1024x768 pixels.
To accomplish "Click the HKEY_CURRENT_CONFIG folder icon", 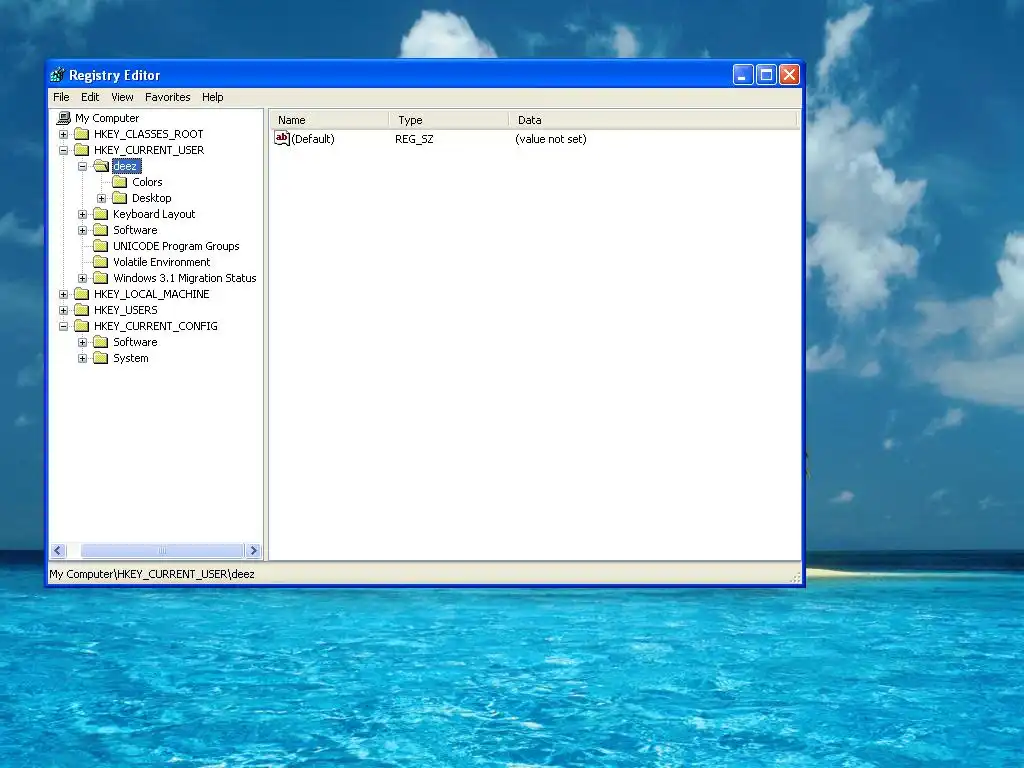I will (x=82, y=326).
